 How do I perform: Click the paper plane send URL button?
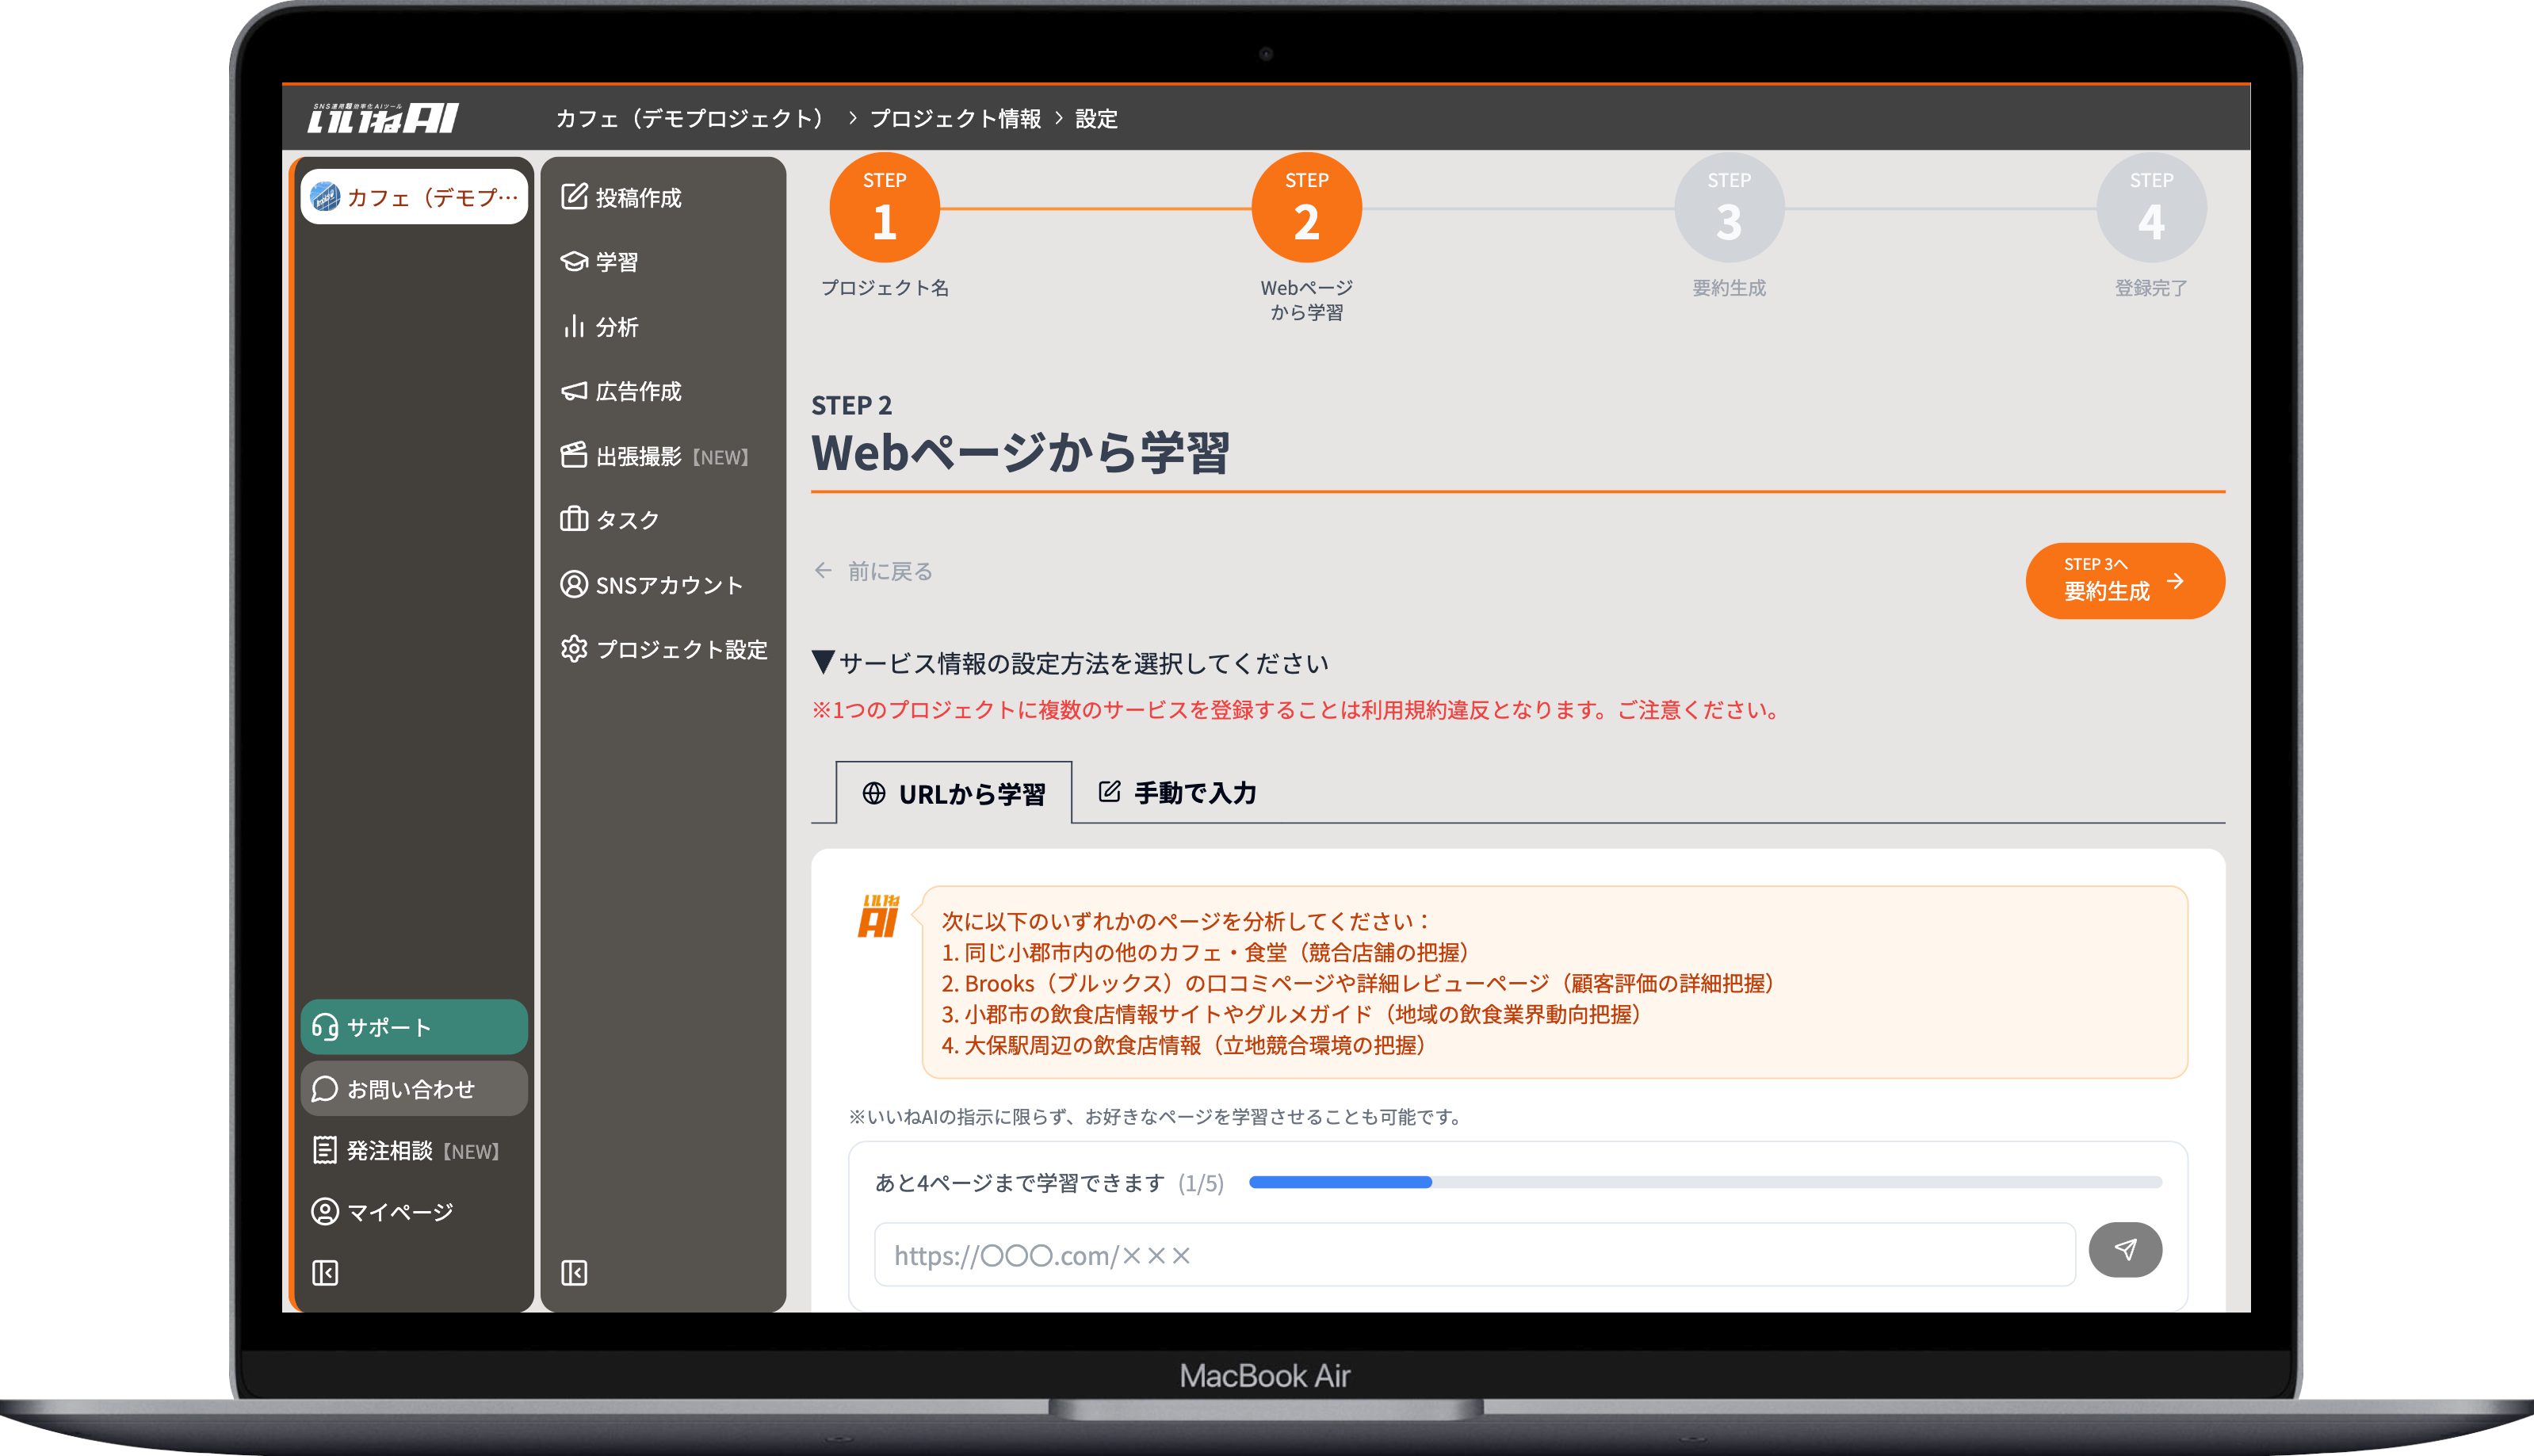tap(2125, 1250)
